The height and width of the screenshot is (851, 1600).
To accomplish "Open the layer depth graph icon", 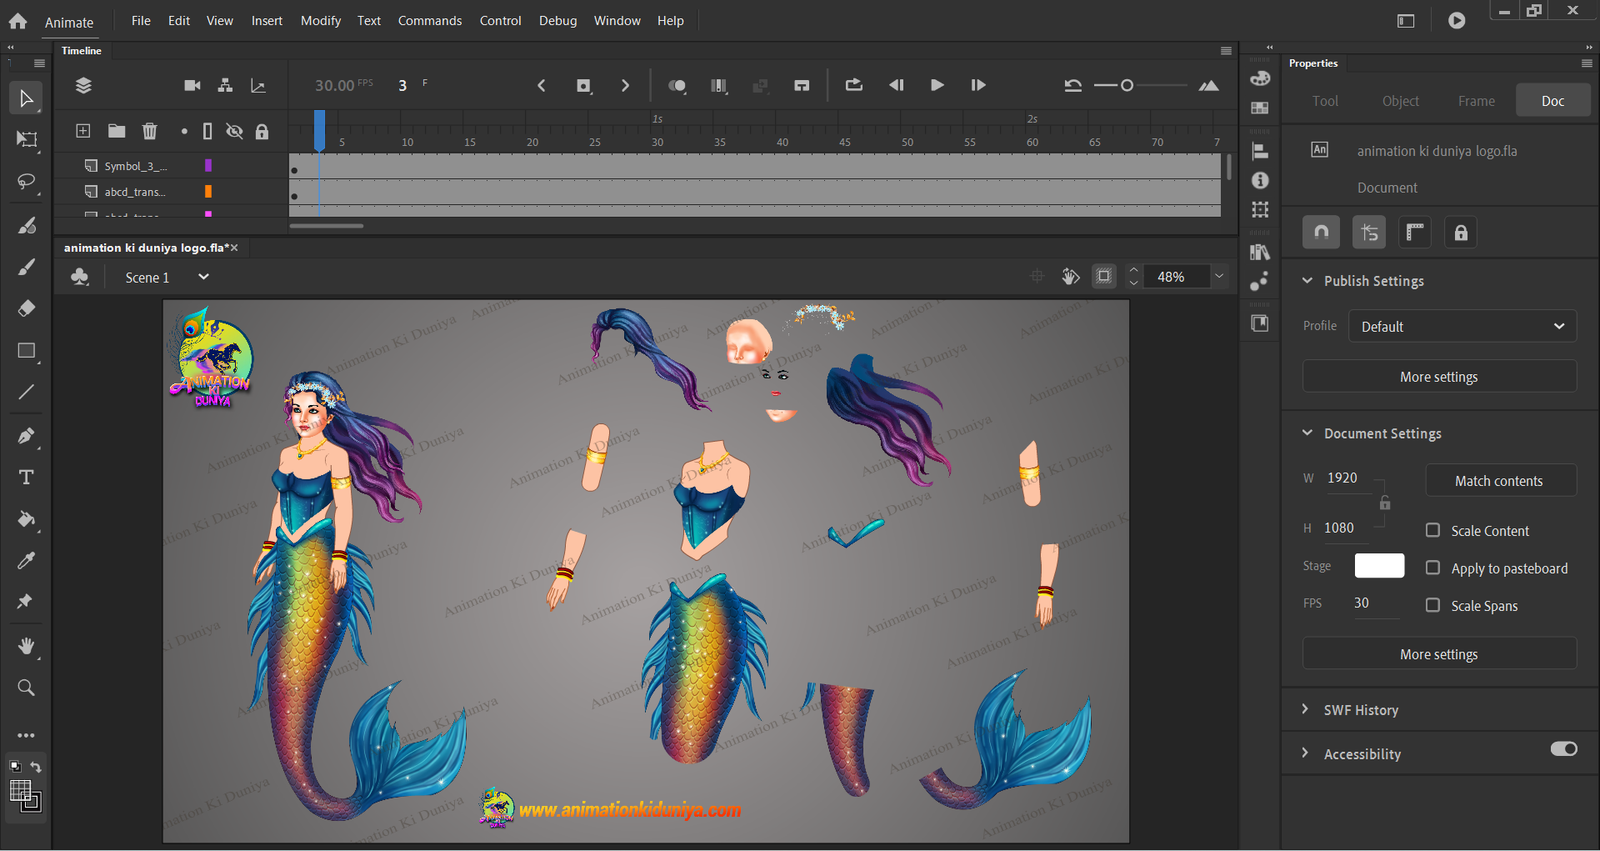I will point(258,86).
